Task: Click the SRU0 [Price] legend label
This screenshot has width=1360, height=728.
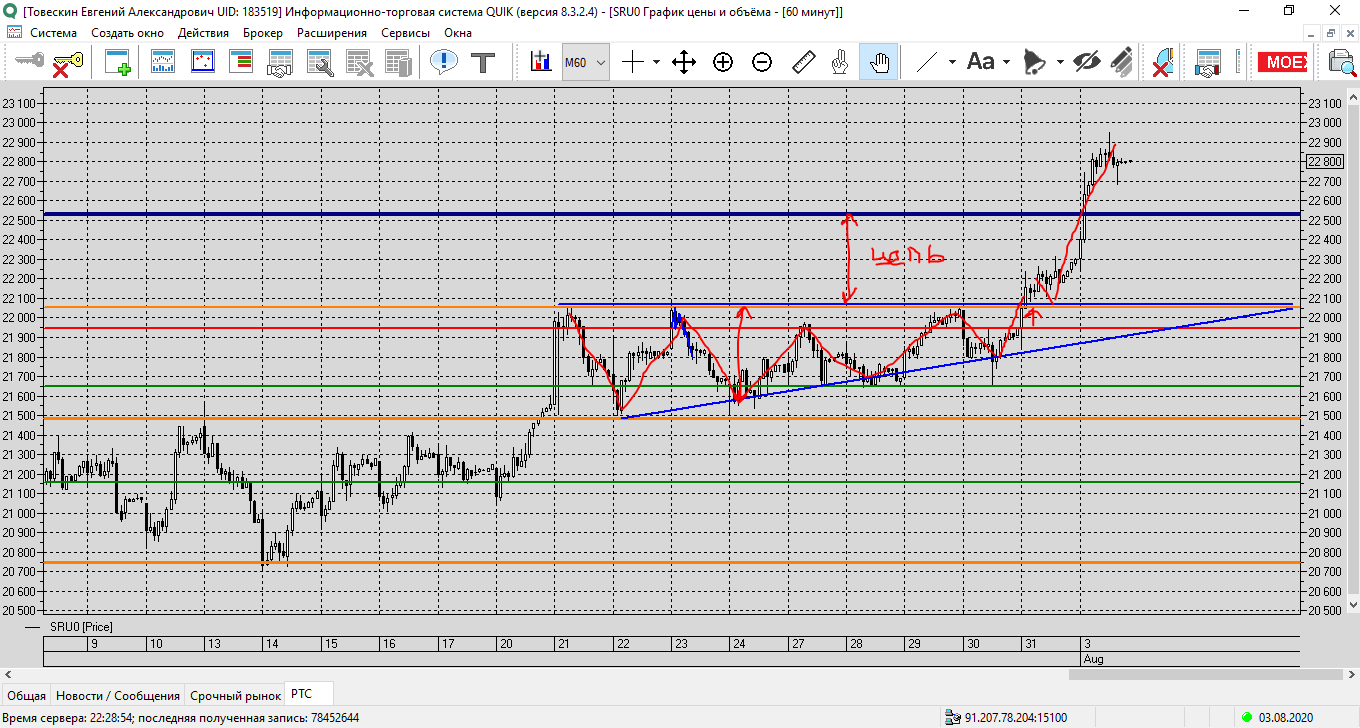Action: coord(81,627)
